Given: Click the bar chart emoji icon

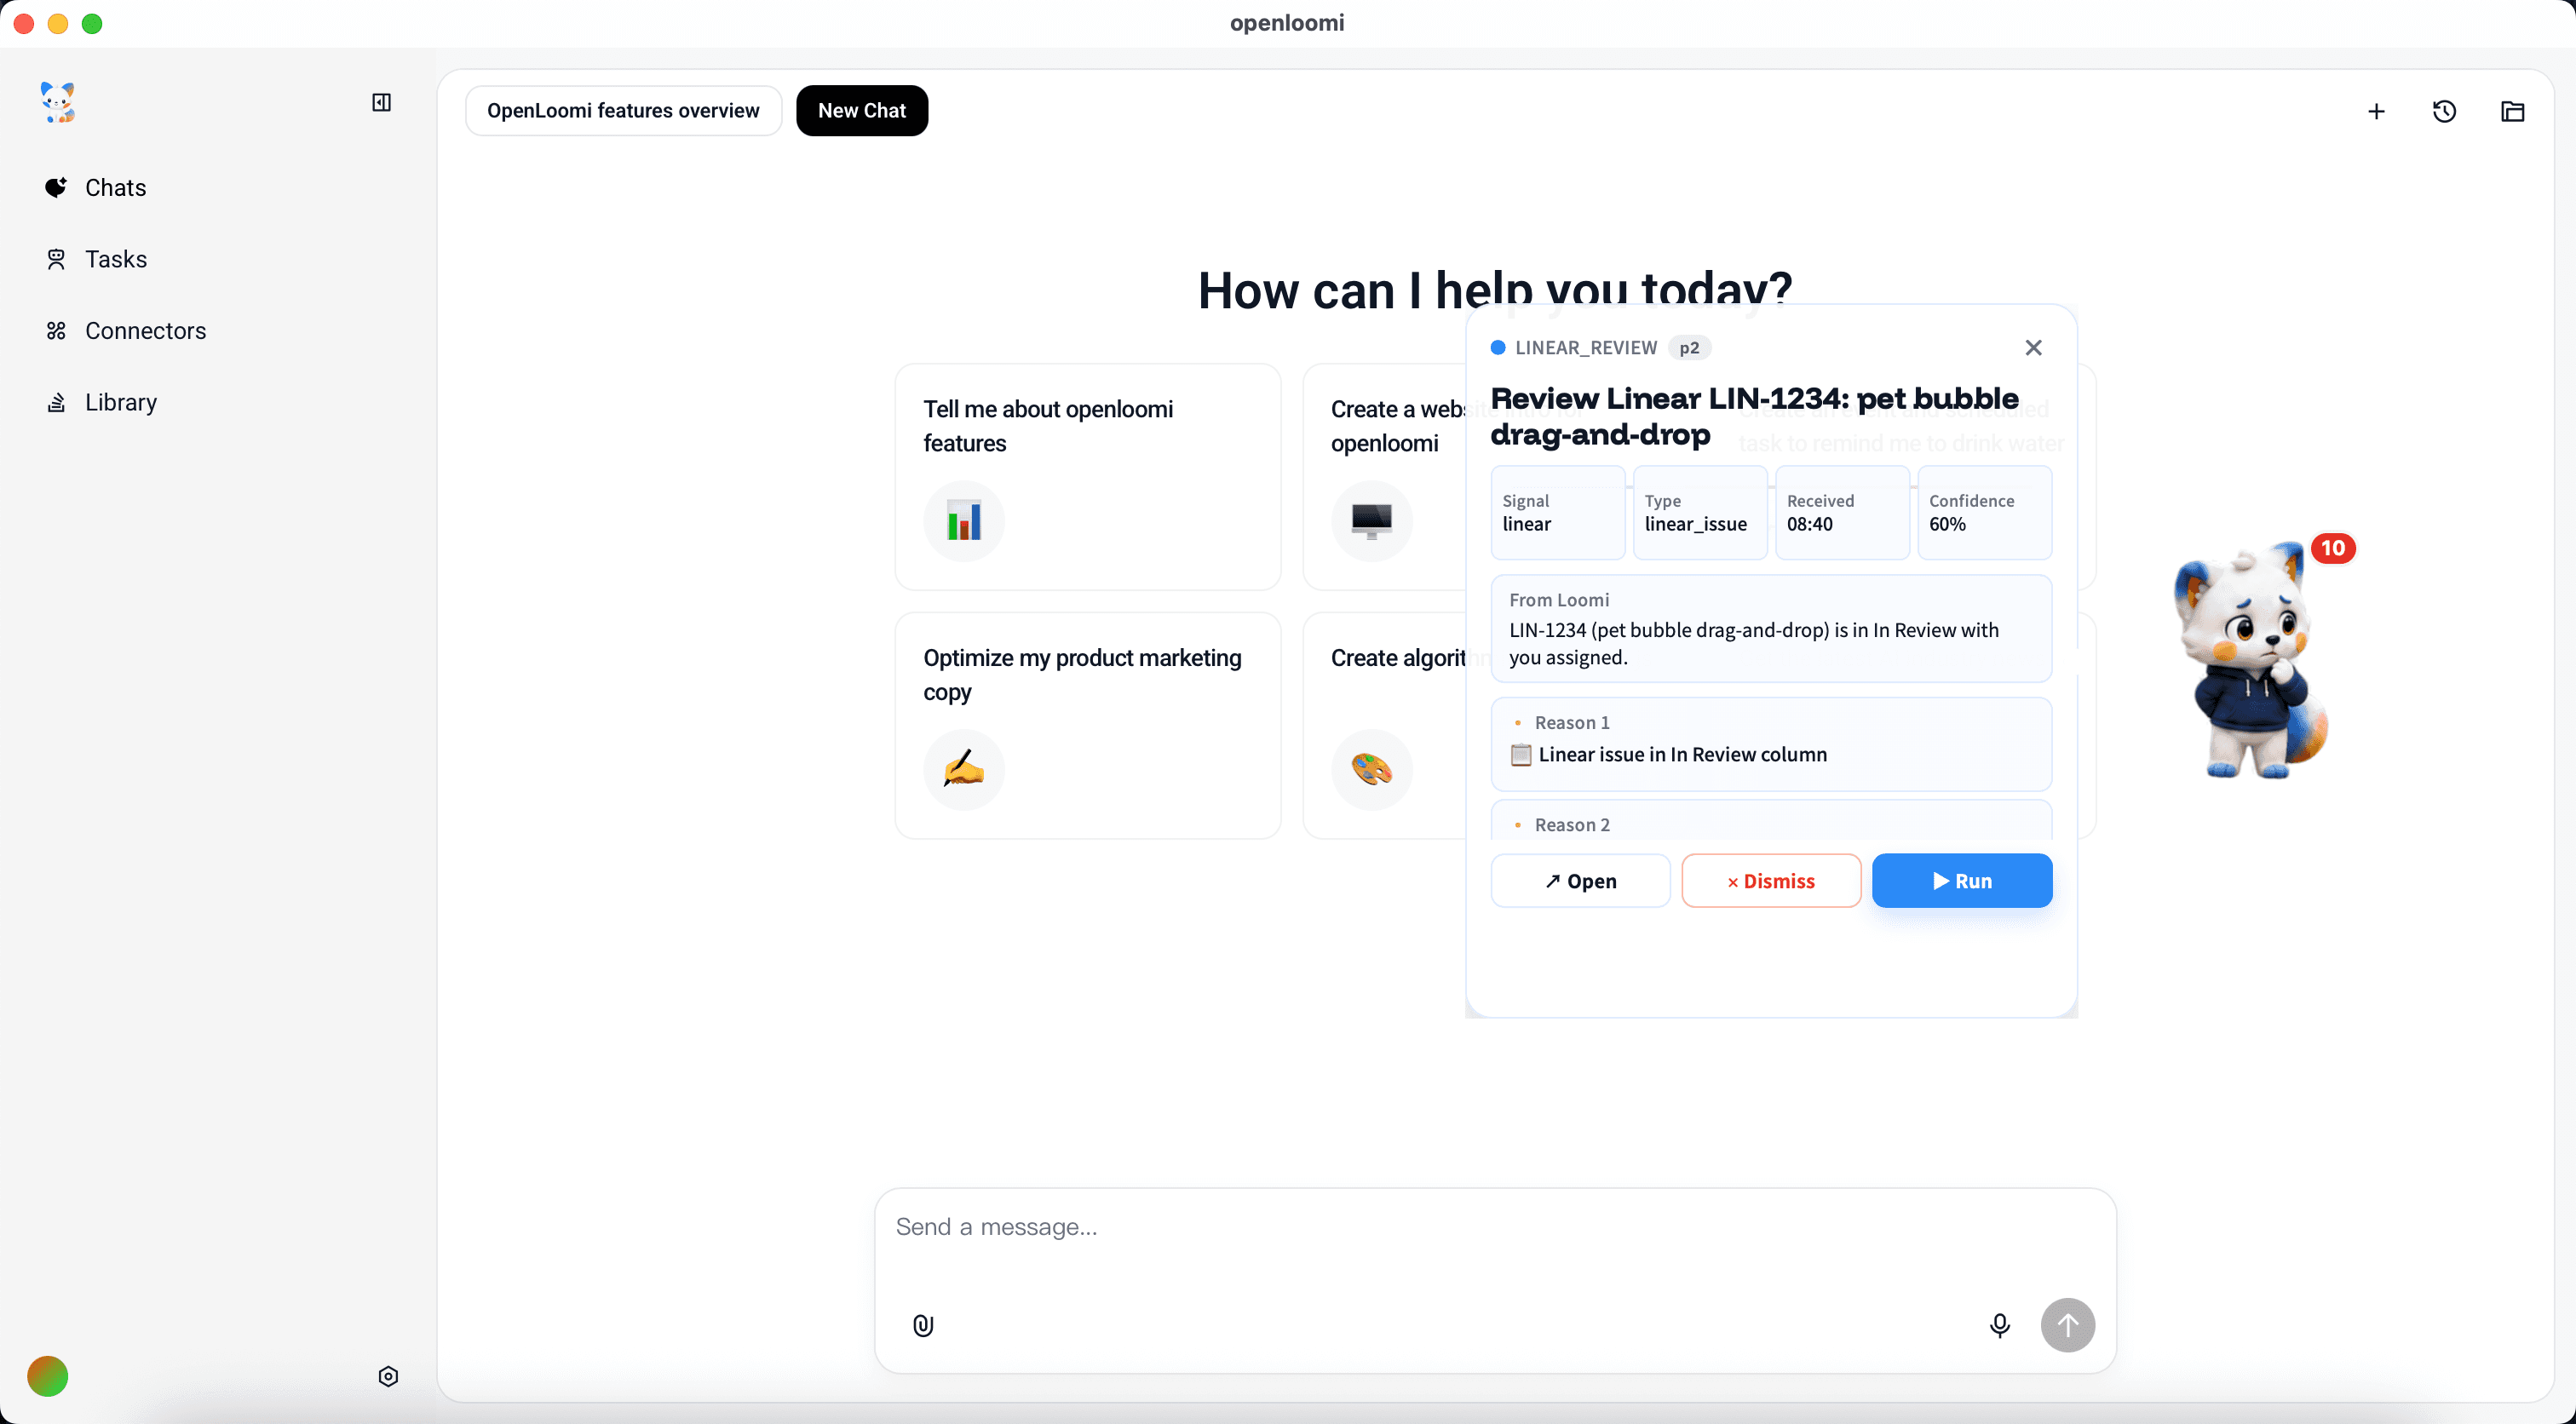Looking at the screenshot, I should (x=964, y=521).
